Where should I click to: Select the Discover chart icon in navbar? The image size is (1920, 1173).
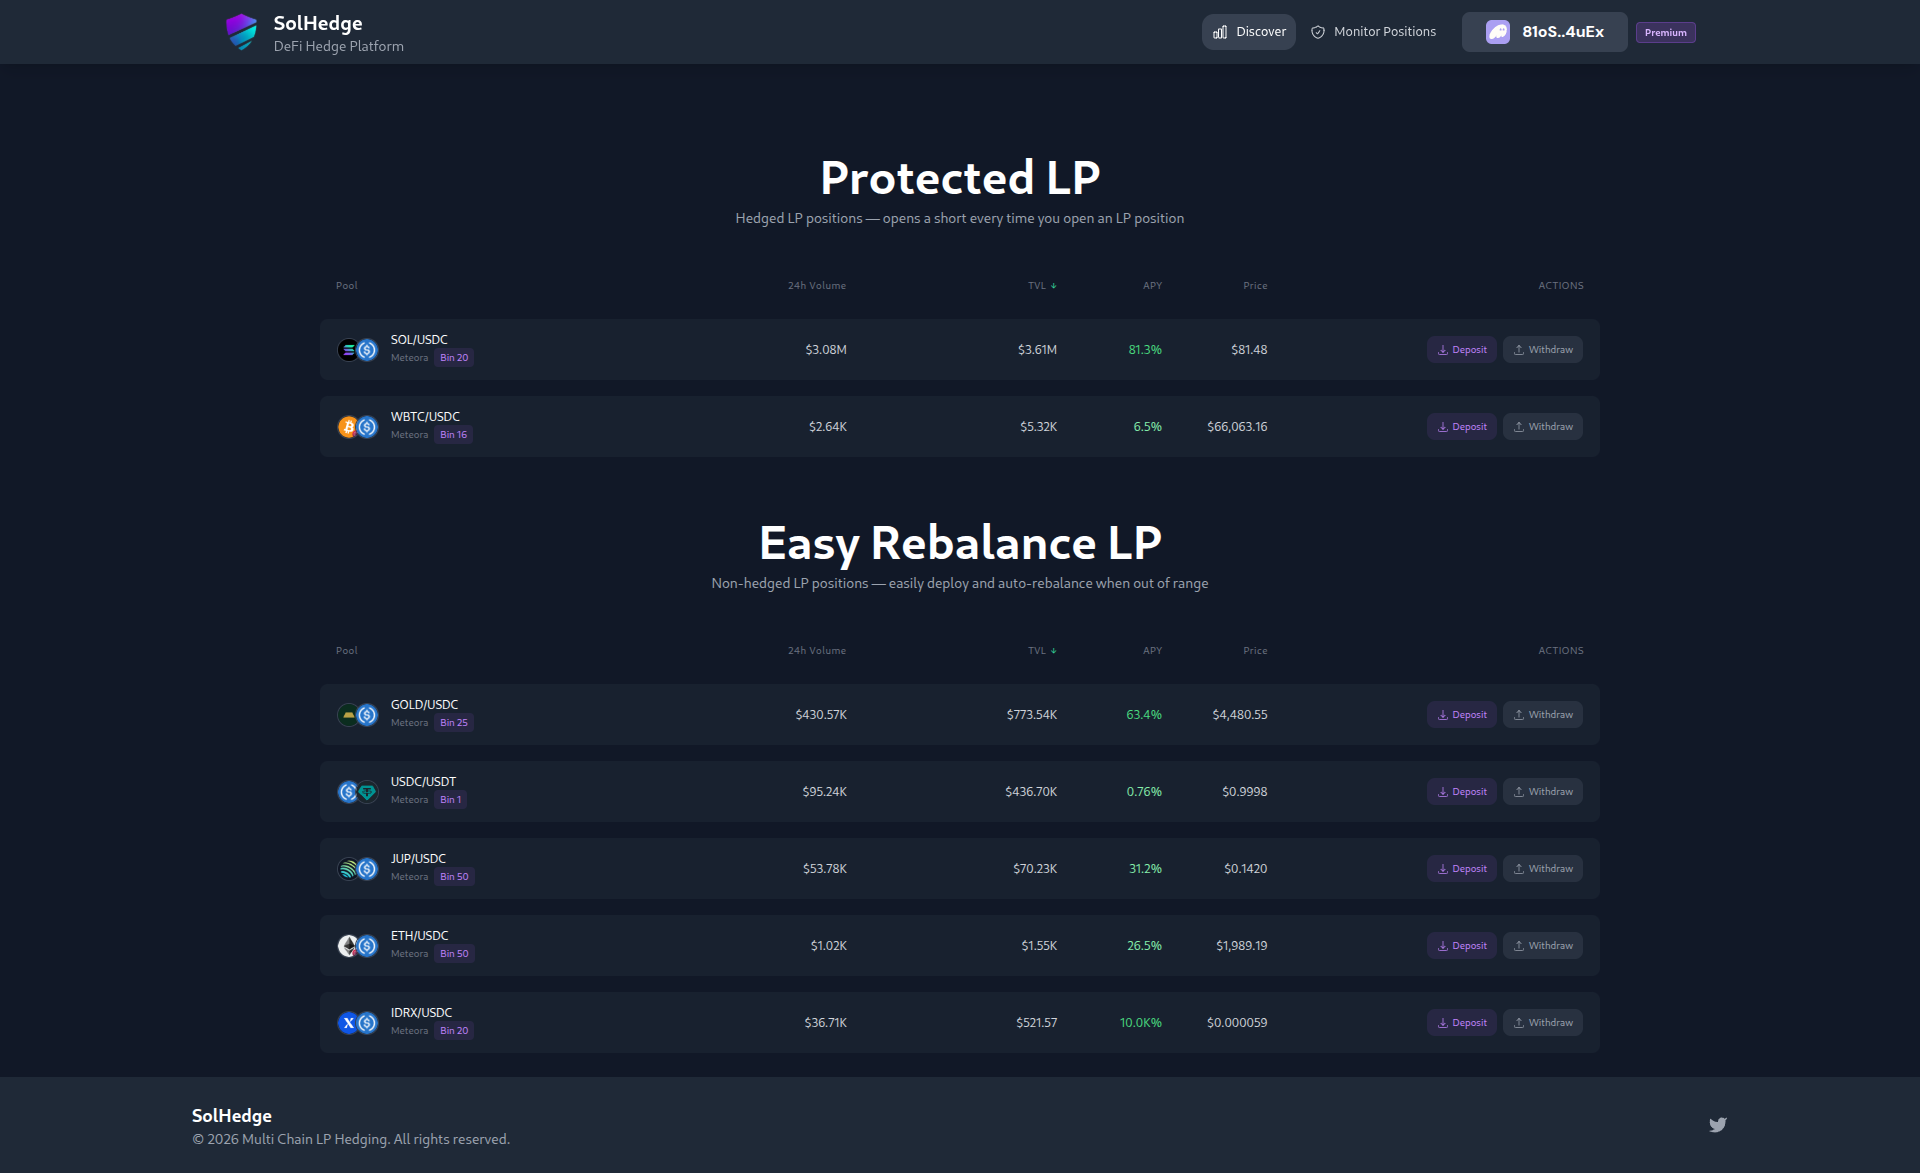click(1220, 31)
